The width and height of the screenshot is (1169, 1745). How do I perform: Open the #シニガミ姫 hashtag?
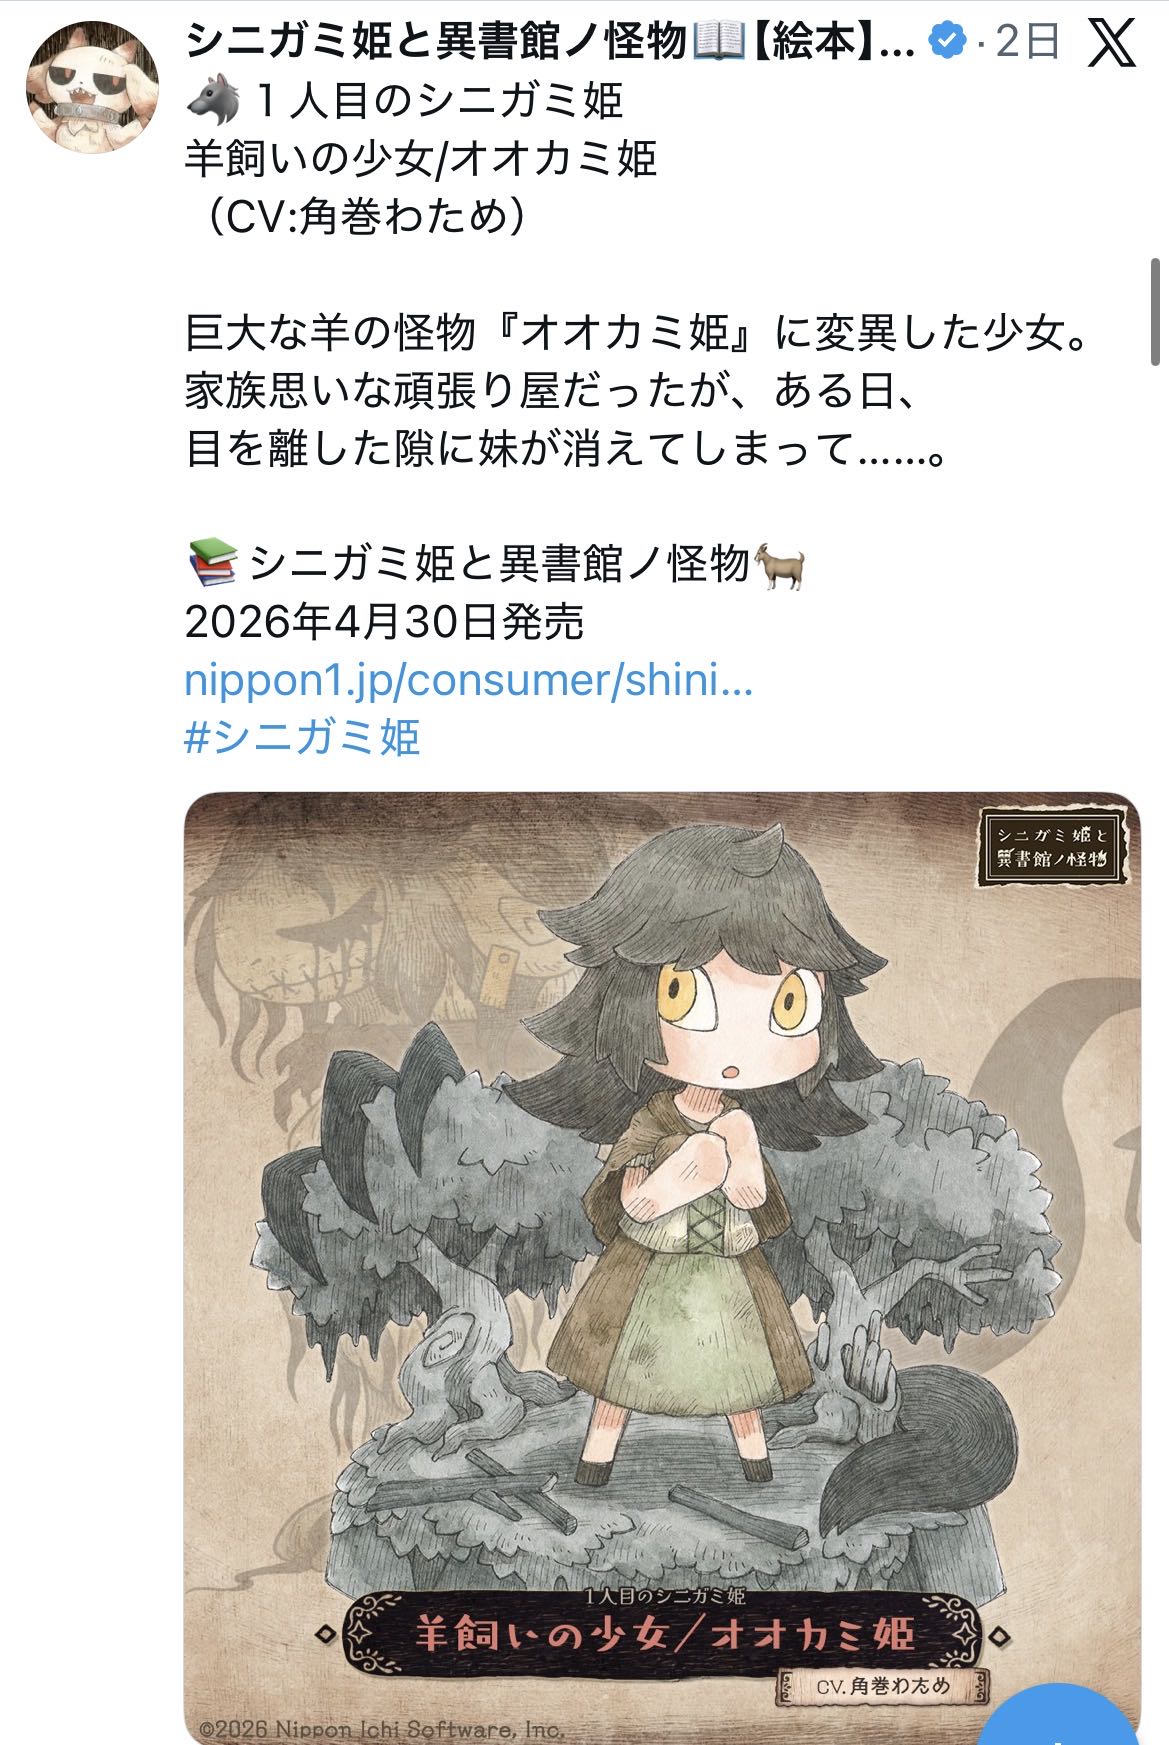pyautogui.click(x=302, y=737)
